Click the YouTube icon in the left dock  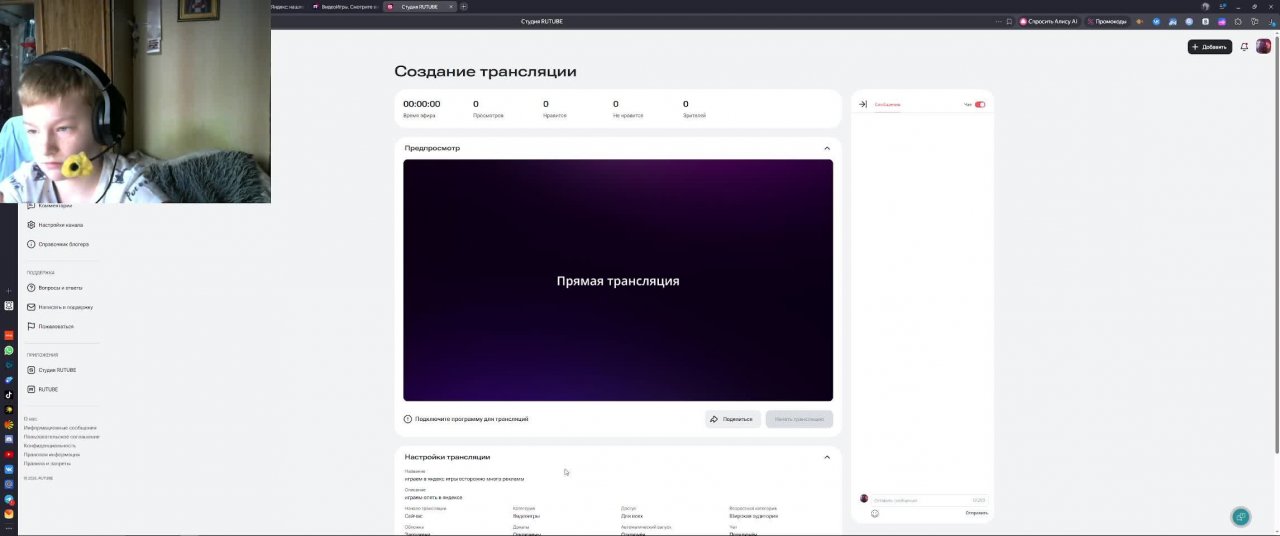click(x=9, y=454)
